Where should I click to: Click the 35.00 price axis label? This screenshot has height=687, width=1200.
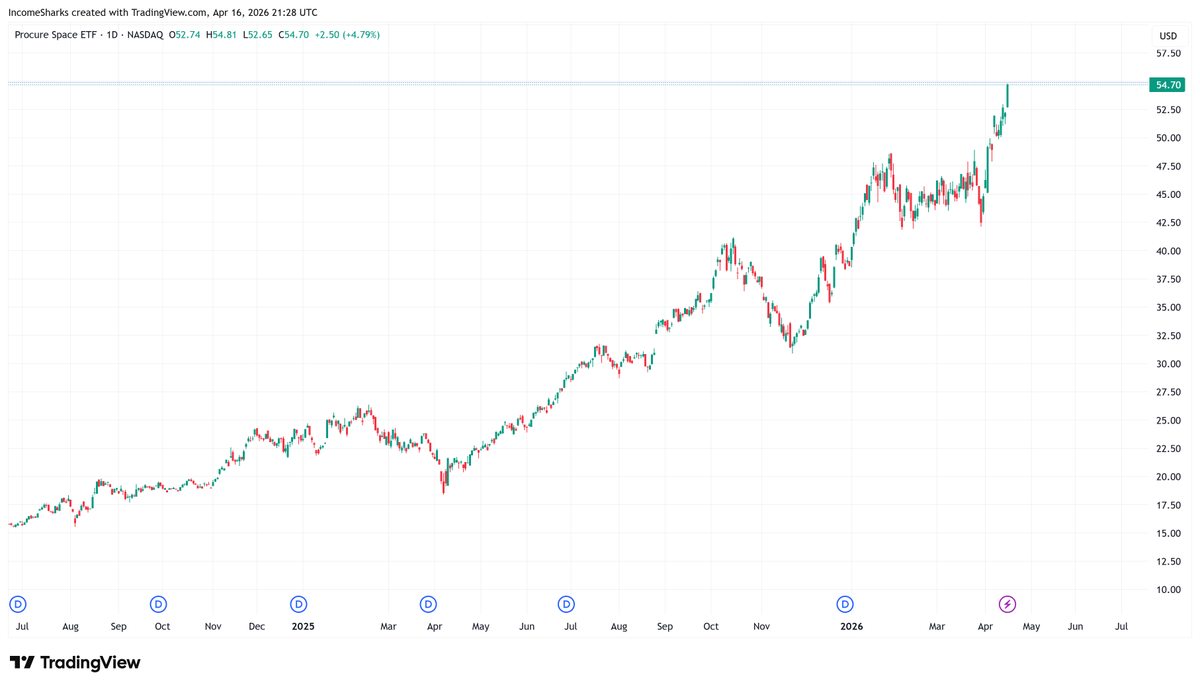point(1169,308)
